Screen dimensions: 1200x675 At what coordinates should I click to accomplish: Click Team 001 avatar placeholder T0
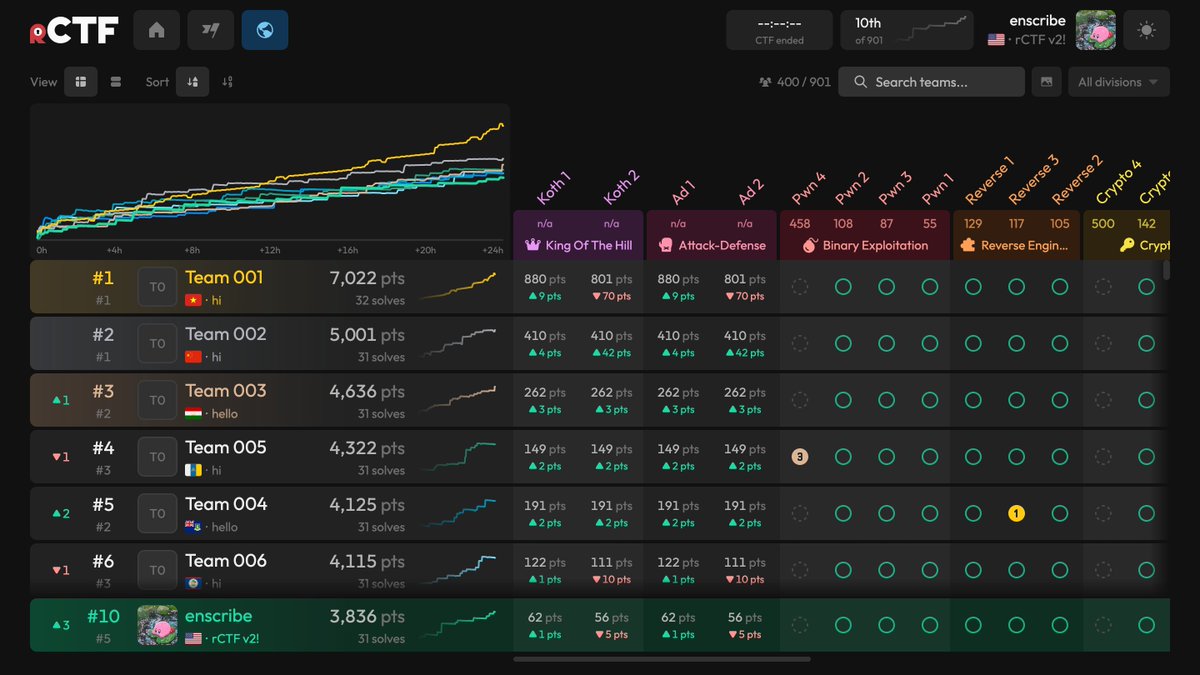click(x=157, y=287)
